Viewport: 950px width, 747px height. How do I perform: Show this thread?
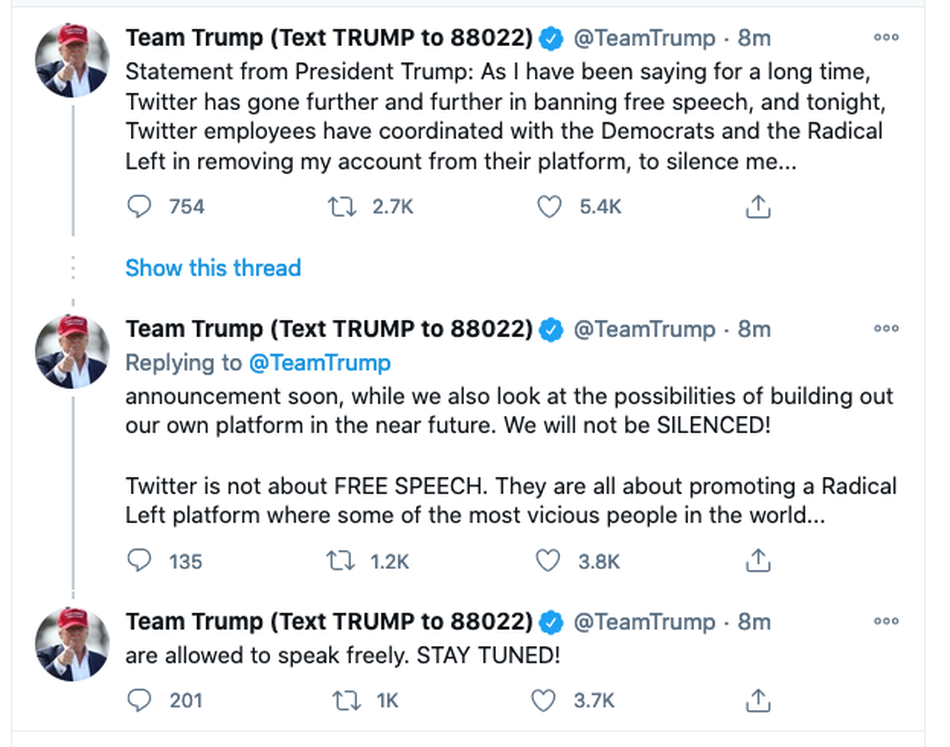(x=213, y=268)
